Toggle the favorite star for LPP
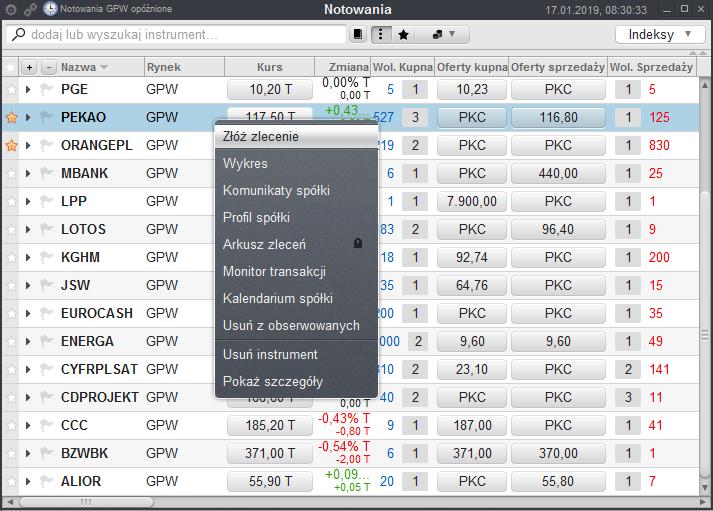This screenshot has width=713, height=511. (x=11, y=201)
